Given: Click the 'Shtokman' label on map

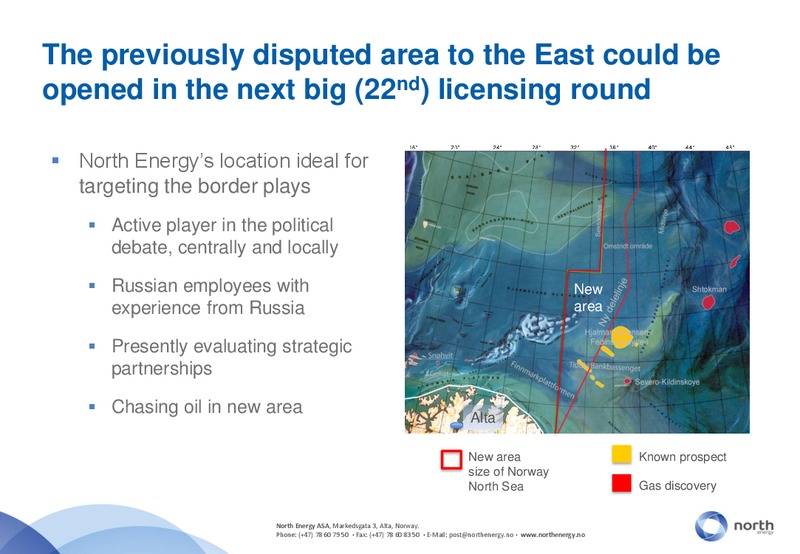Looking at the screenshot, I should [709, 289].
